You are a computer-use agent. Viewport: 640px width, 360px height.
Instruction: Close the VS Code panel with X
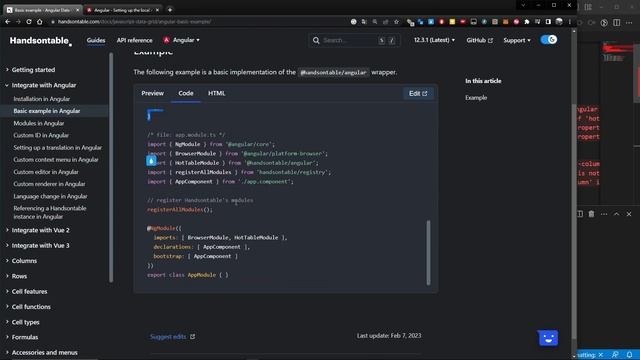[629, 214]
